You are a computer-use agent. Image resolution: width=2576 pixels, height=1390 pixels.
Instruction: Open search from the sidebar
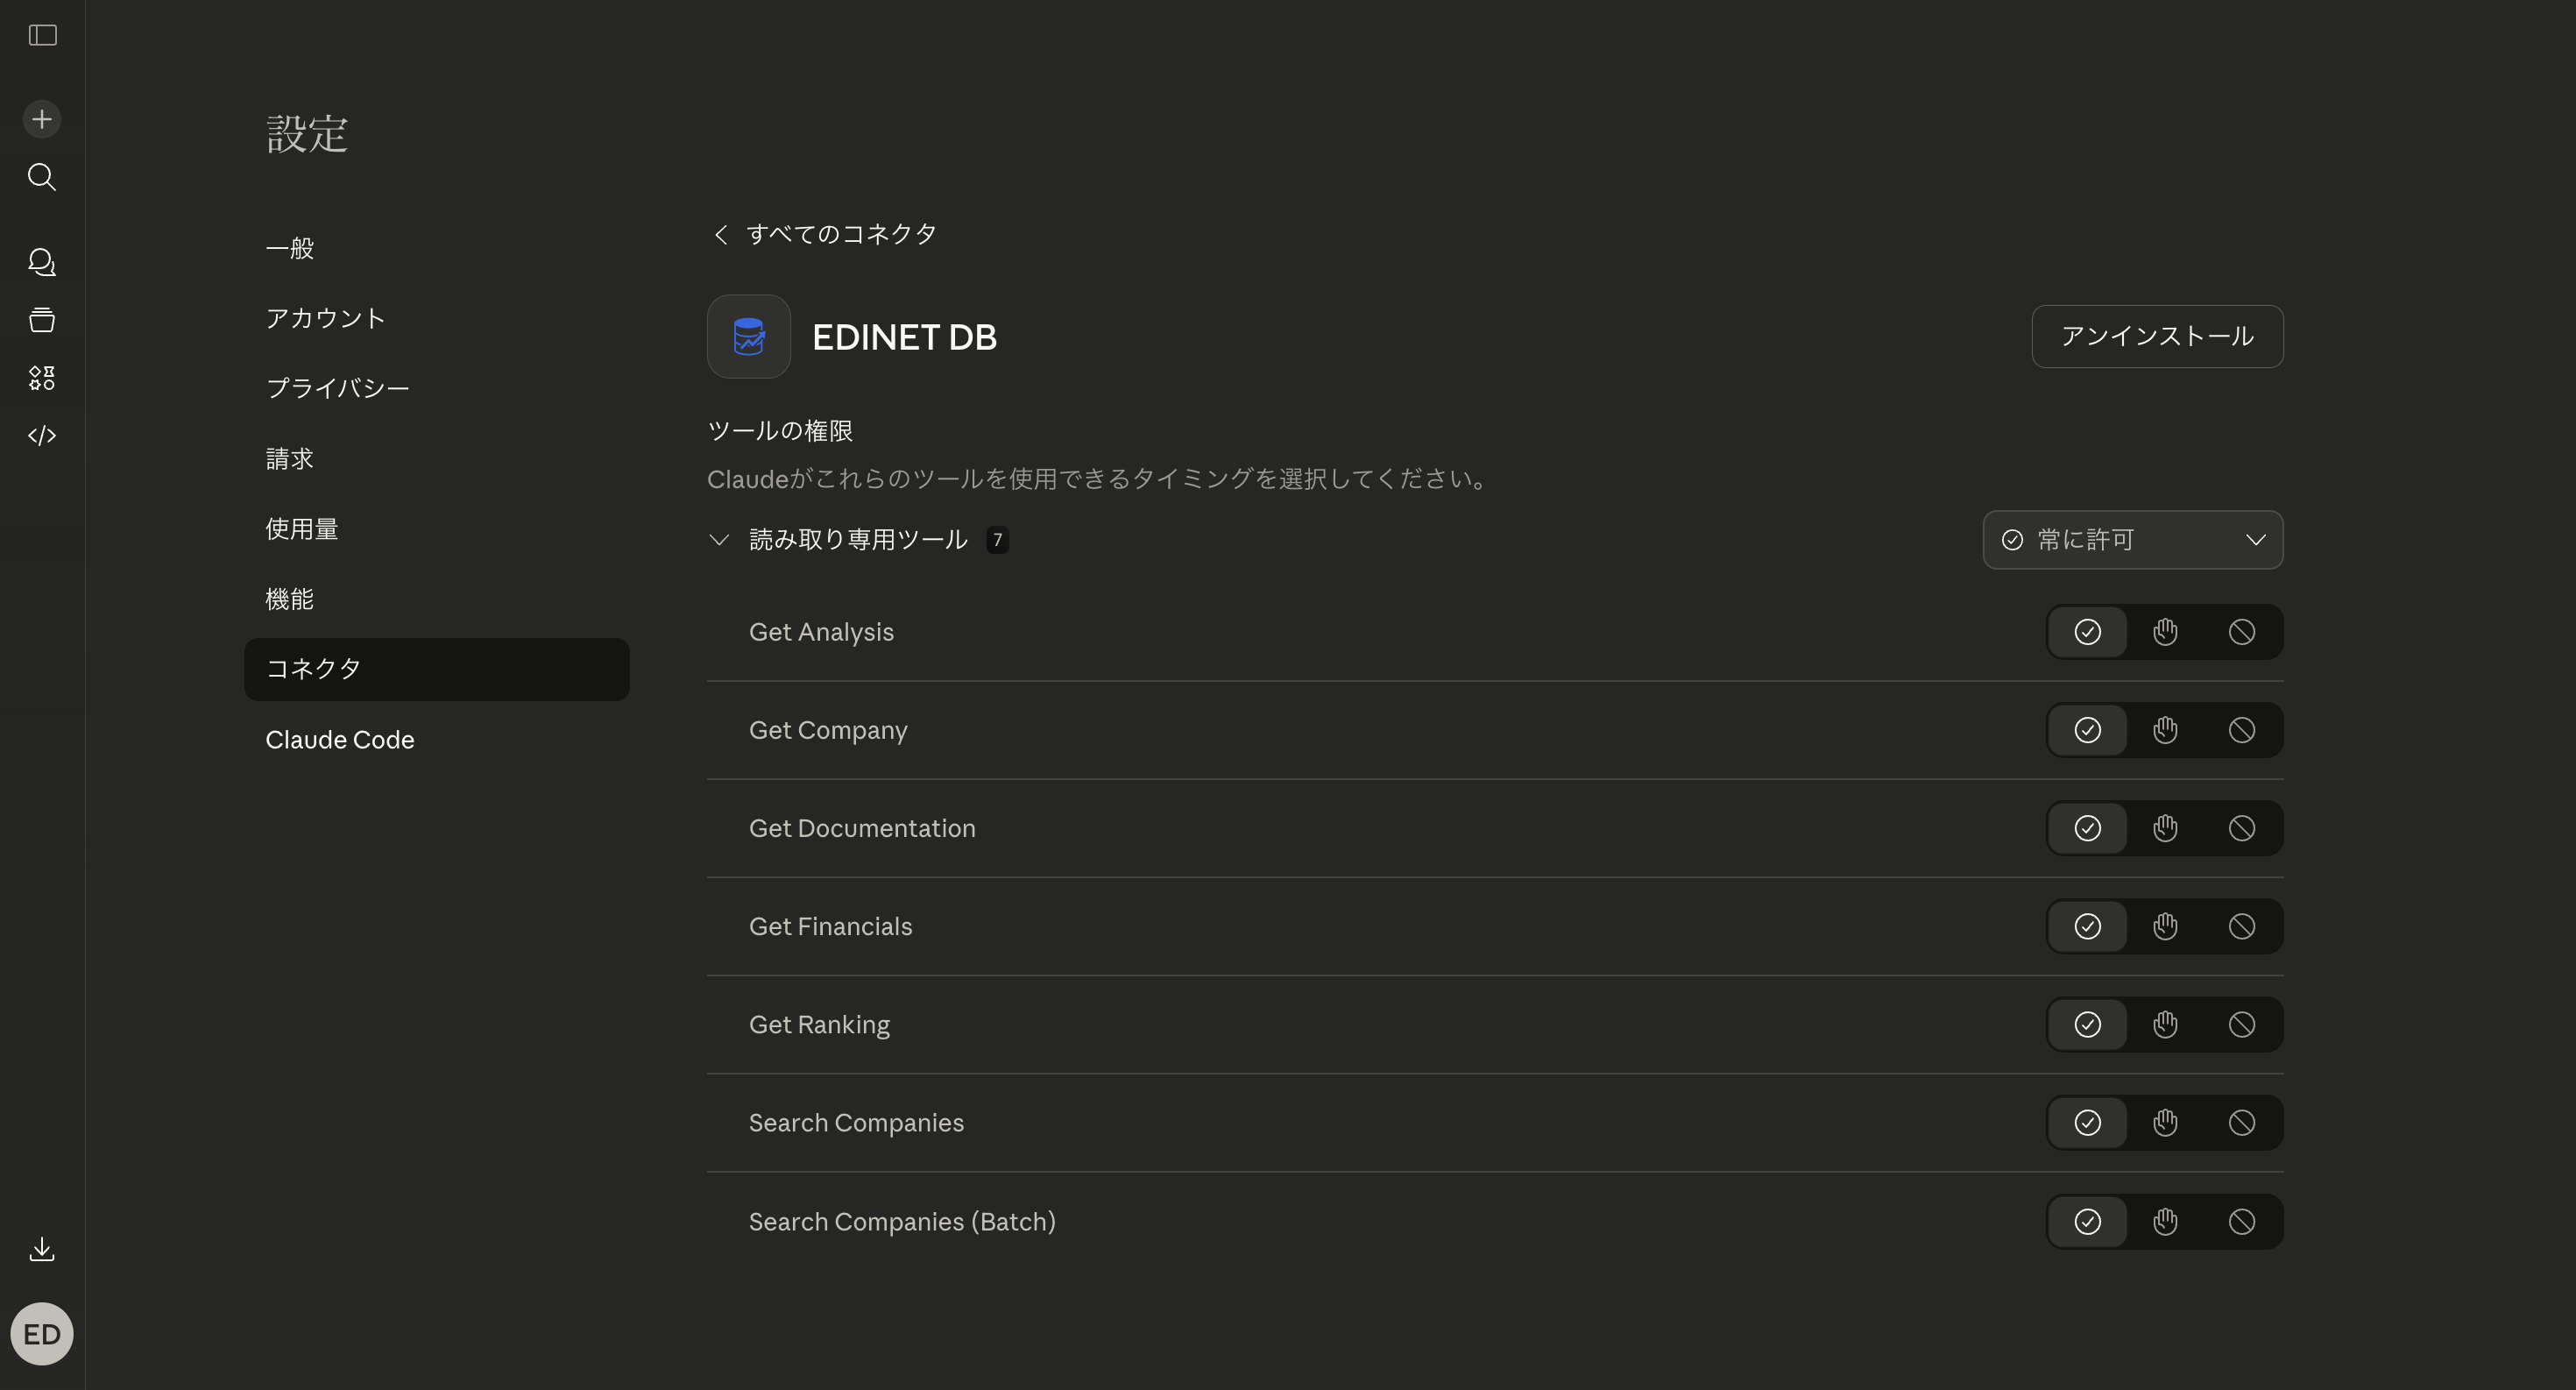point(41,177)
